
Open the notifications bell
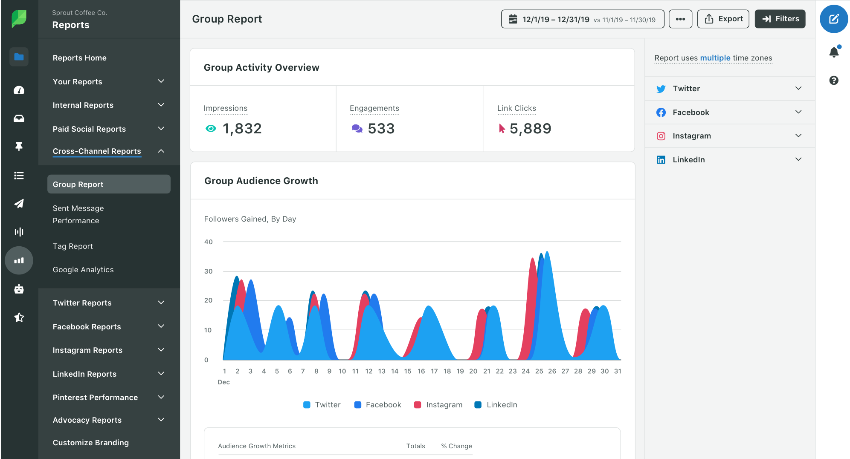(x=833, y=51)
